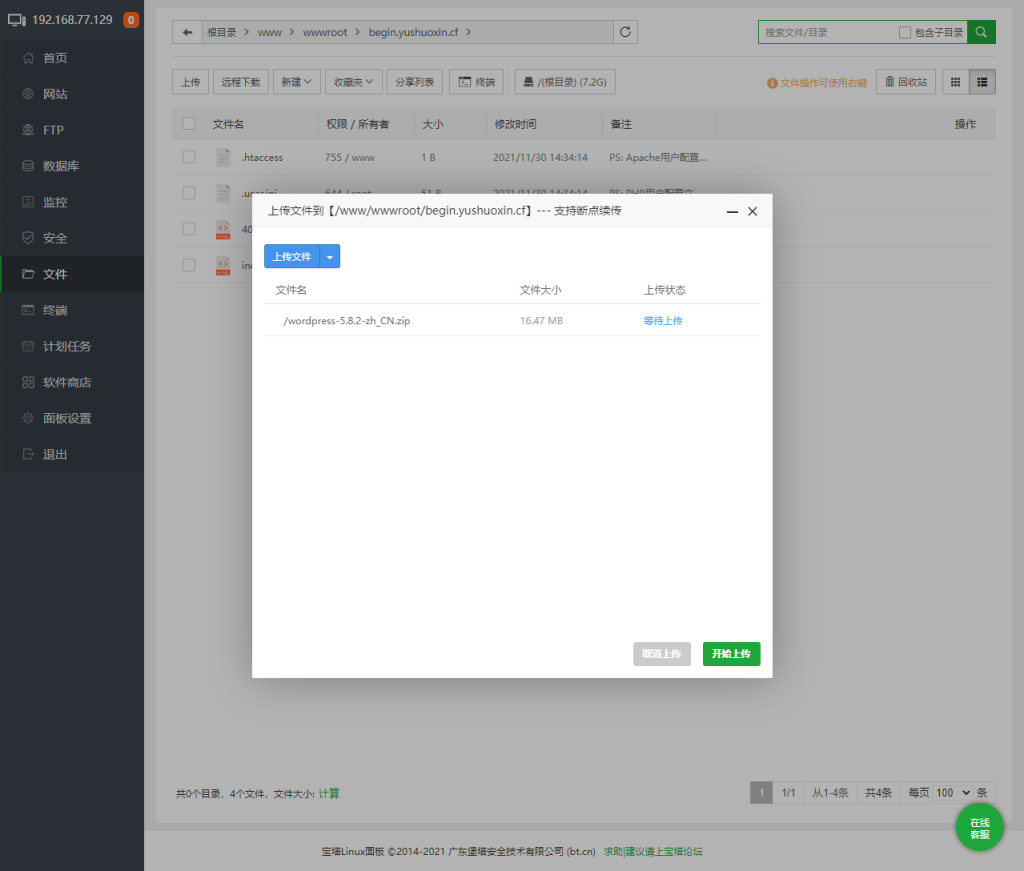Screen dimensions: 1024x871
Task: Switch to list view layout icon
Action: click(x=982, y=82)
